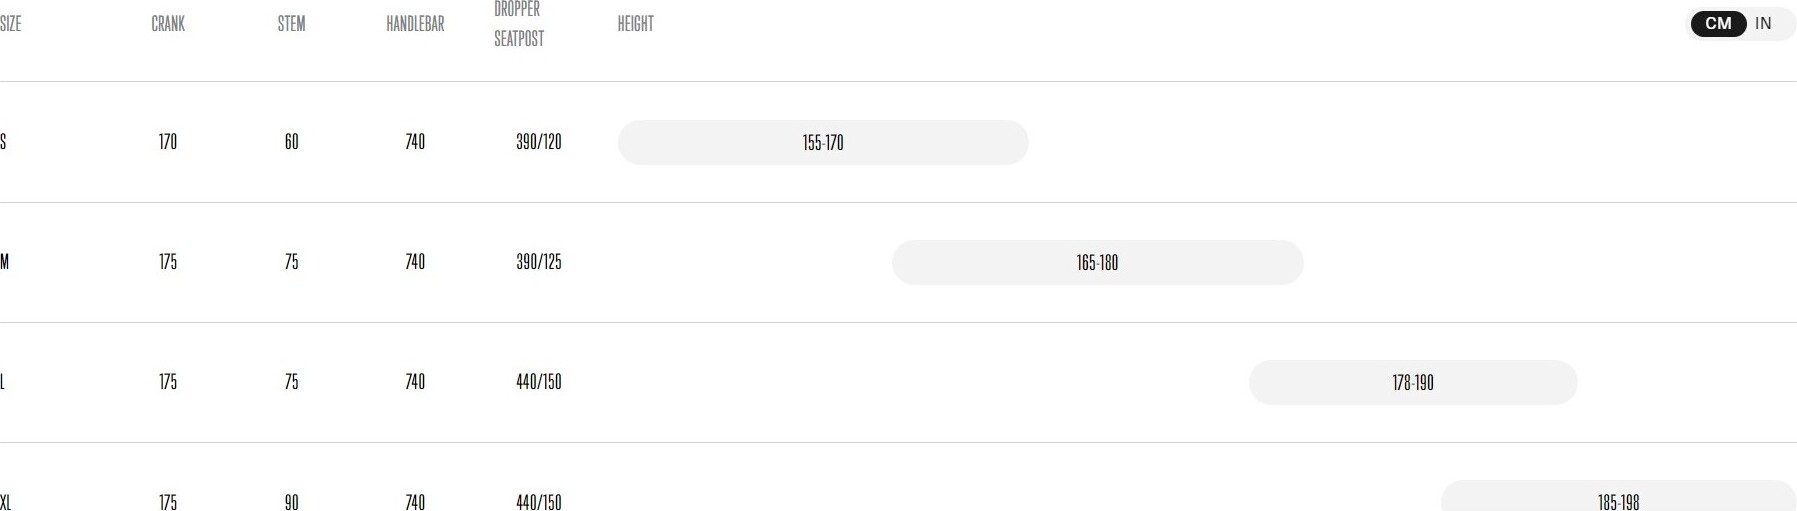Viewport: 1797px width, 511px height.
Task: Click the stem value 60
Action: 291,142
